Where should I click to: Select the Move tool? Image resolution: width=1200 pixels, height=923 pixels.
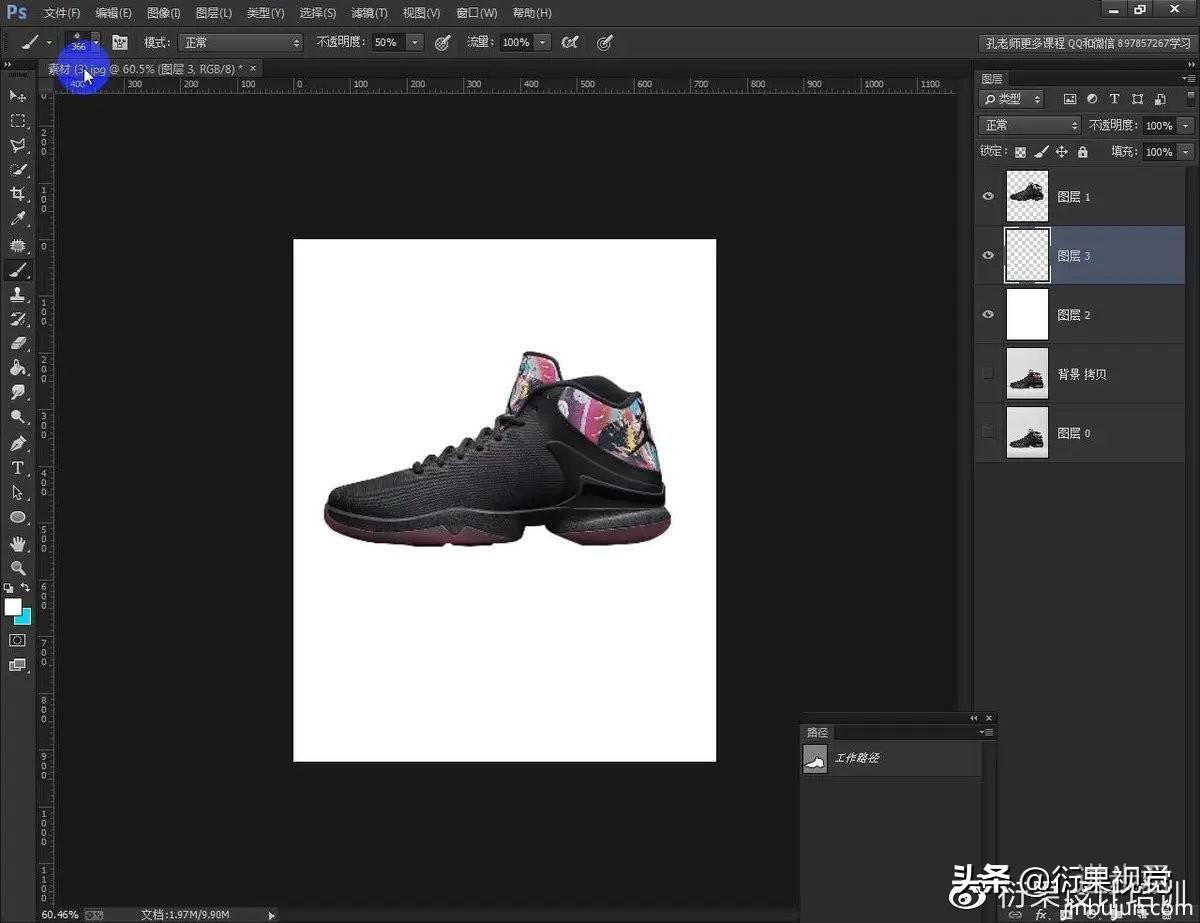click(x=17, y=96)
